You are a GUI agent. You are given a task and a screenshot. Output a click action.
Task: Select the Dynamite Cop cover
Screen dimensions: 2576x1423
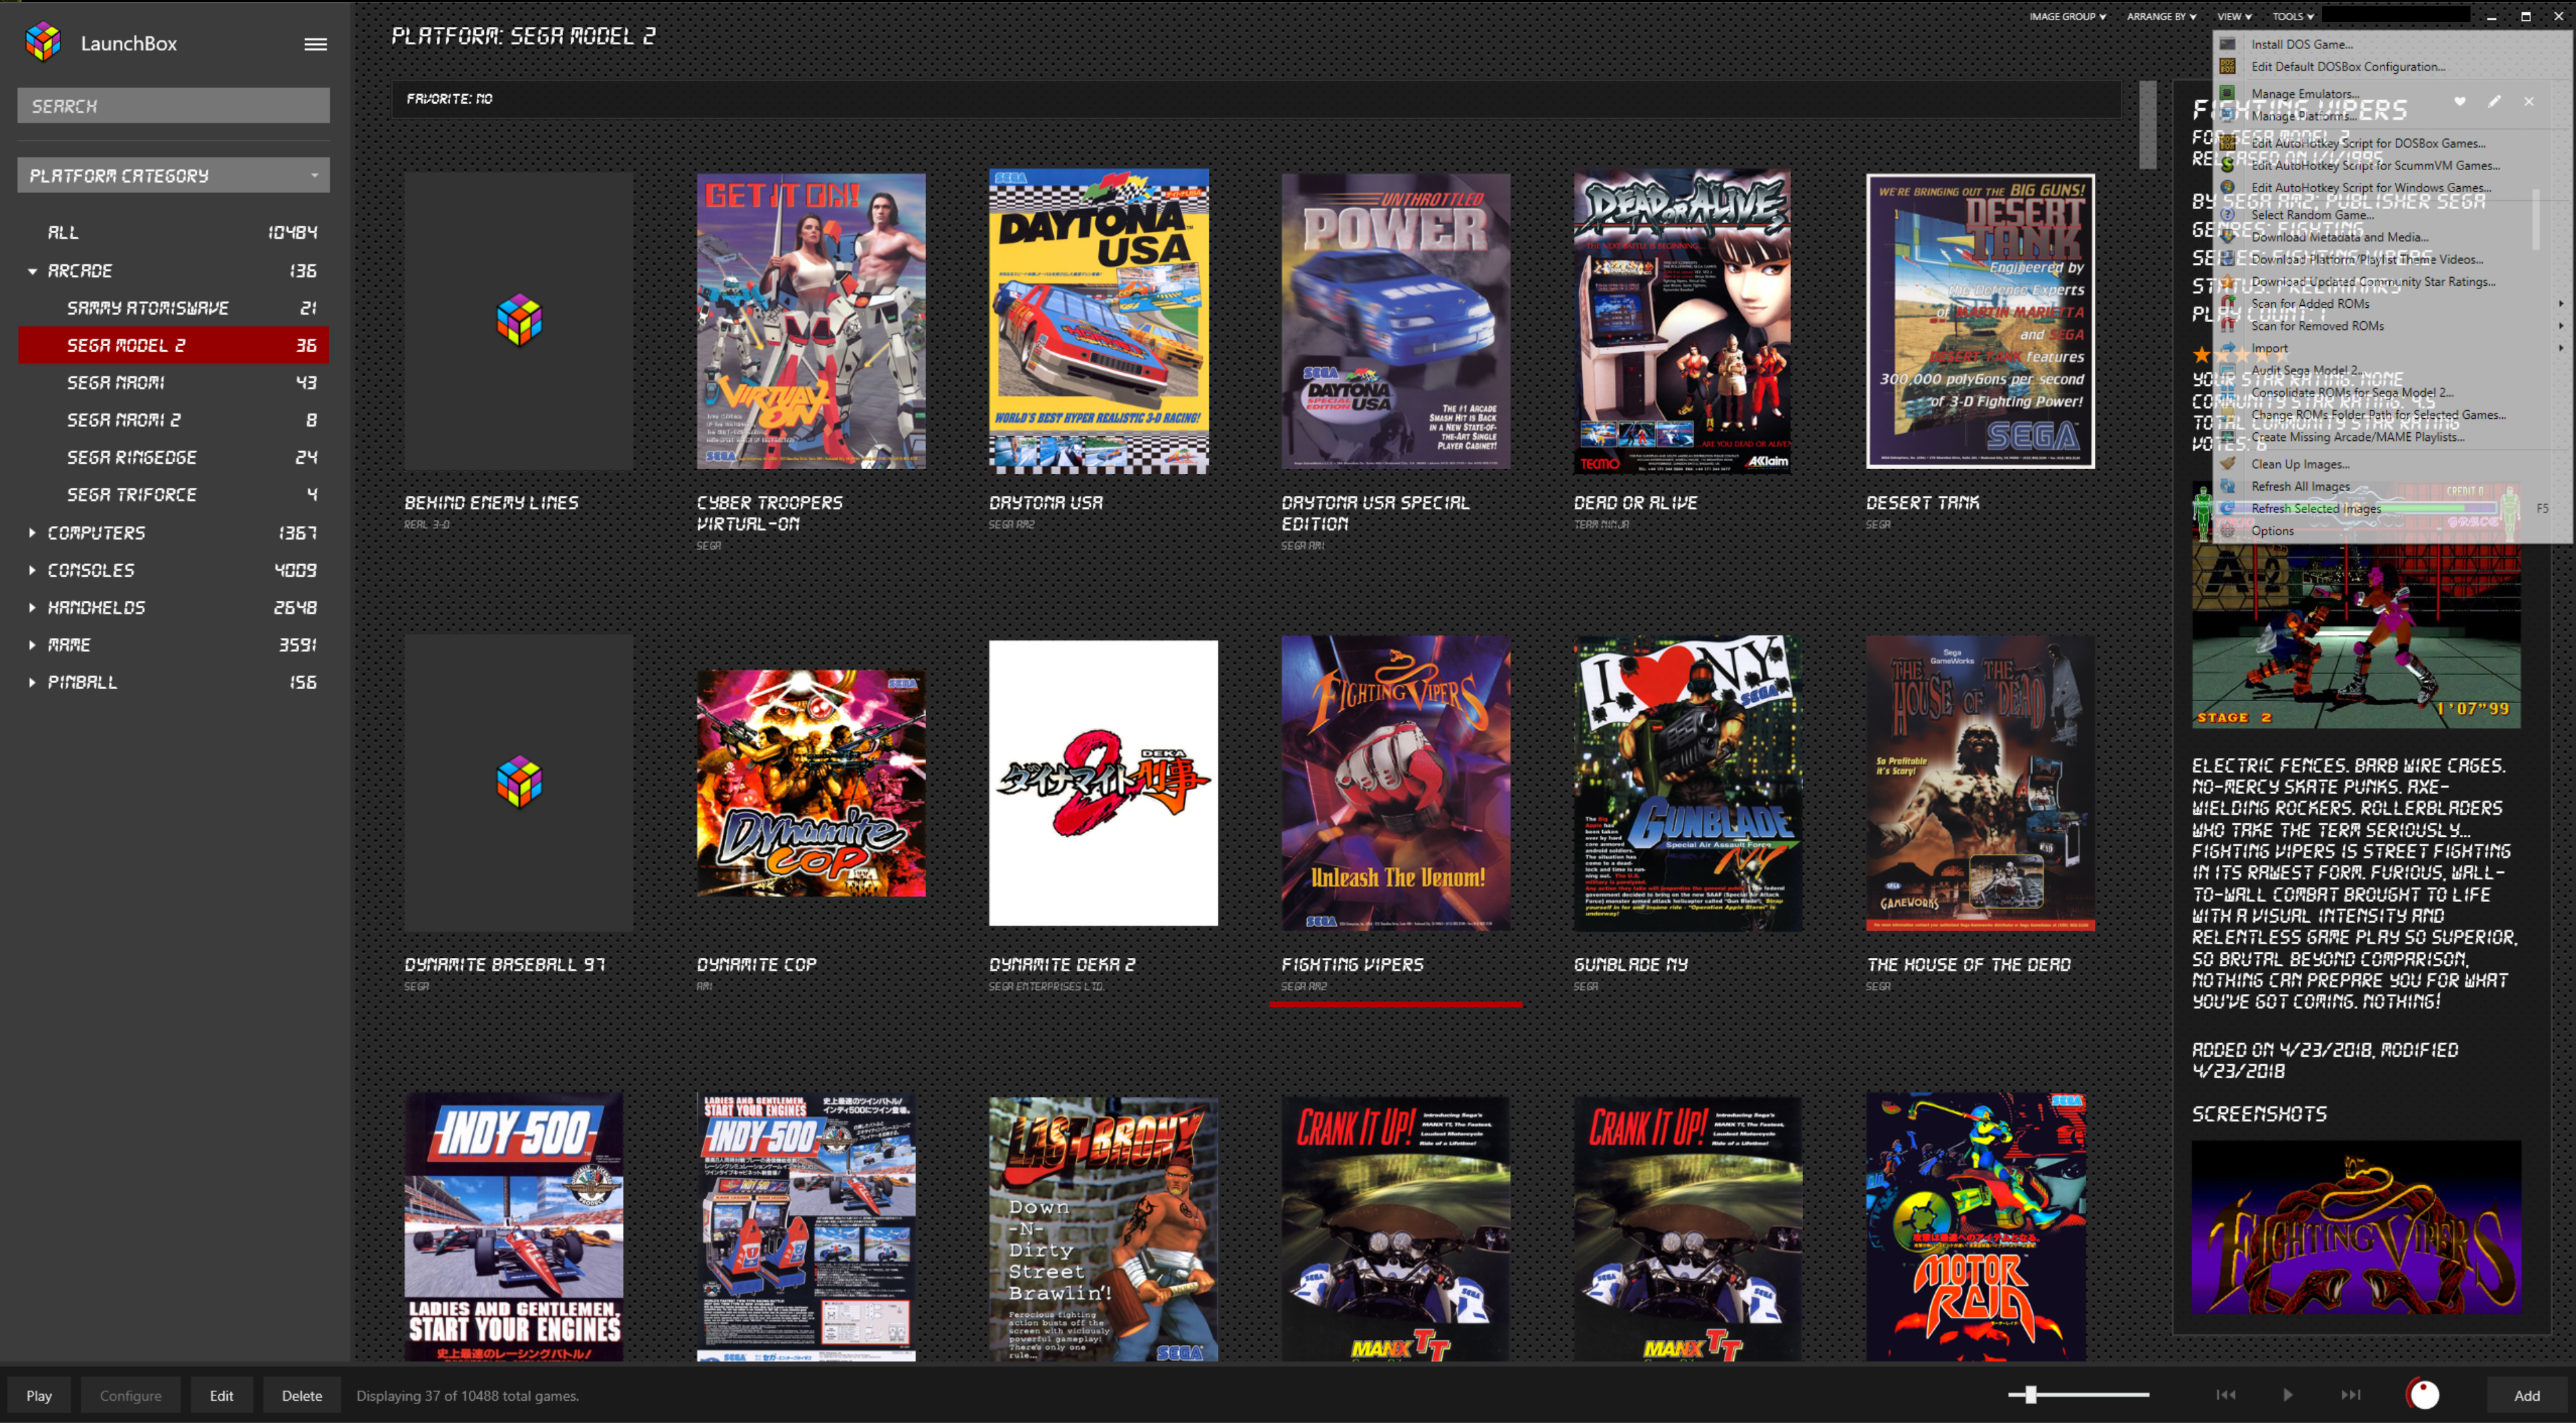pos(811,783)
